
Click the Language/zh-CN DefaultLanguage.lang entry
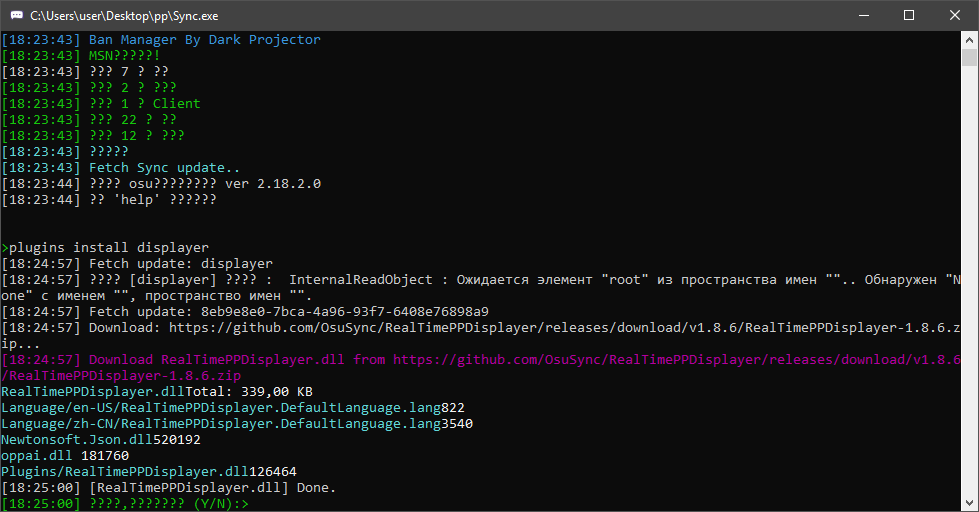click(237, 424)
